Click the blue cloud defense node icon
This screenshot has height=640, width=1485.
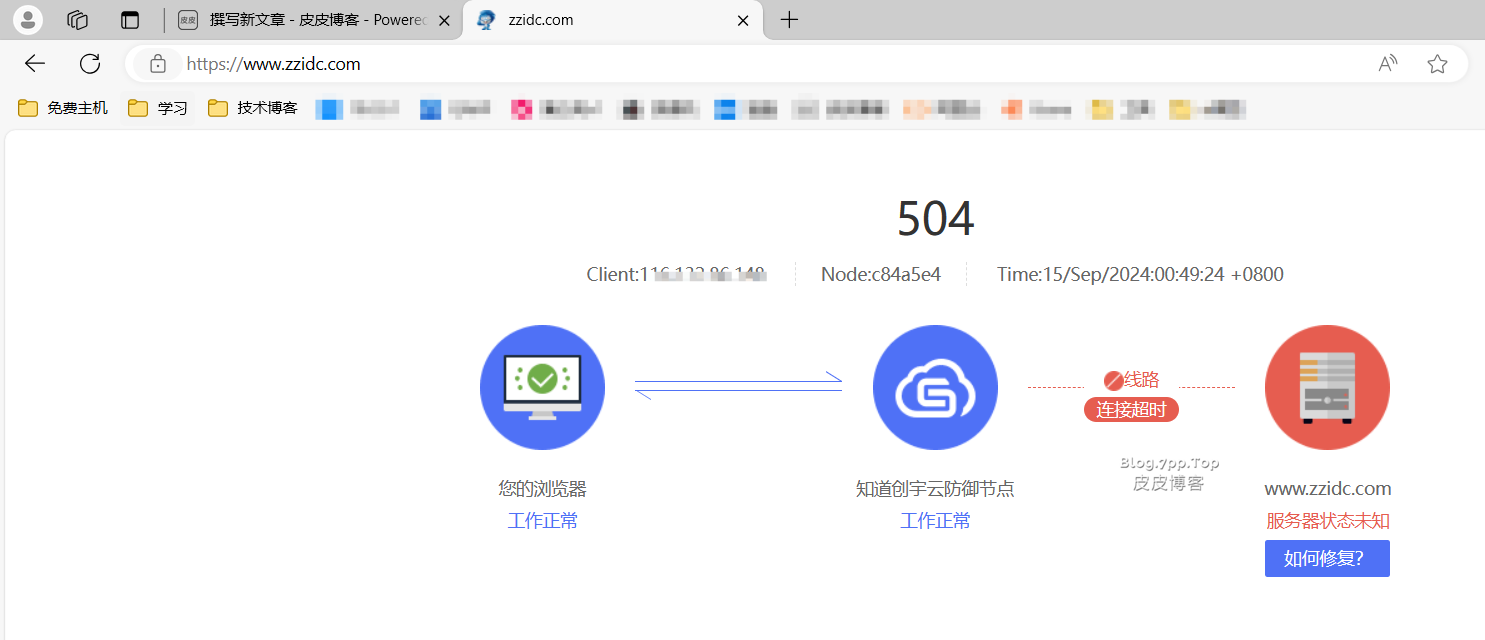(x=935, y=387)
